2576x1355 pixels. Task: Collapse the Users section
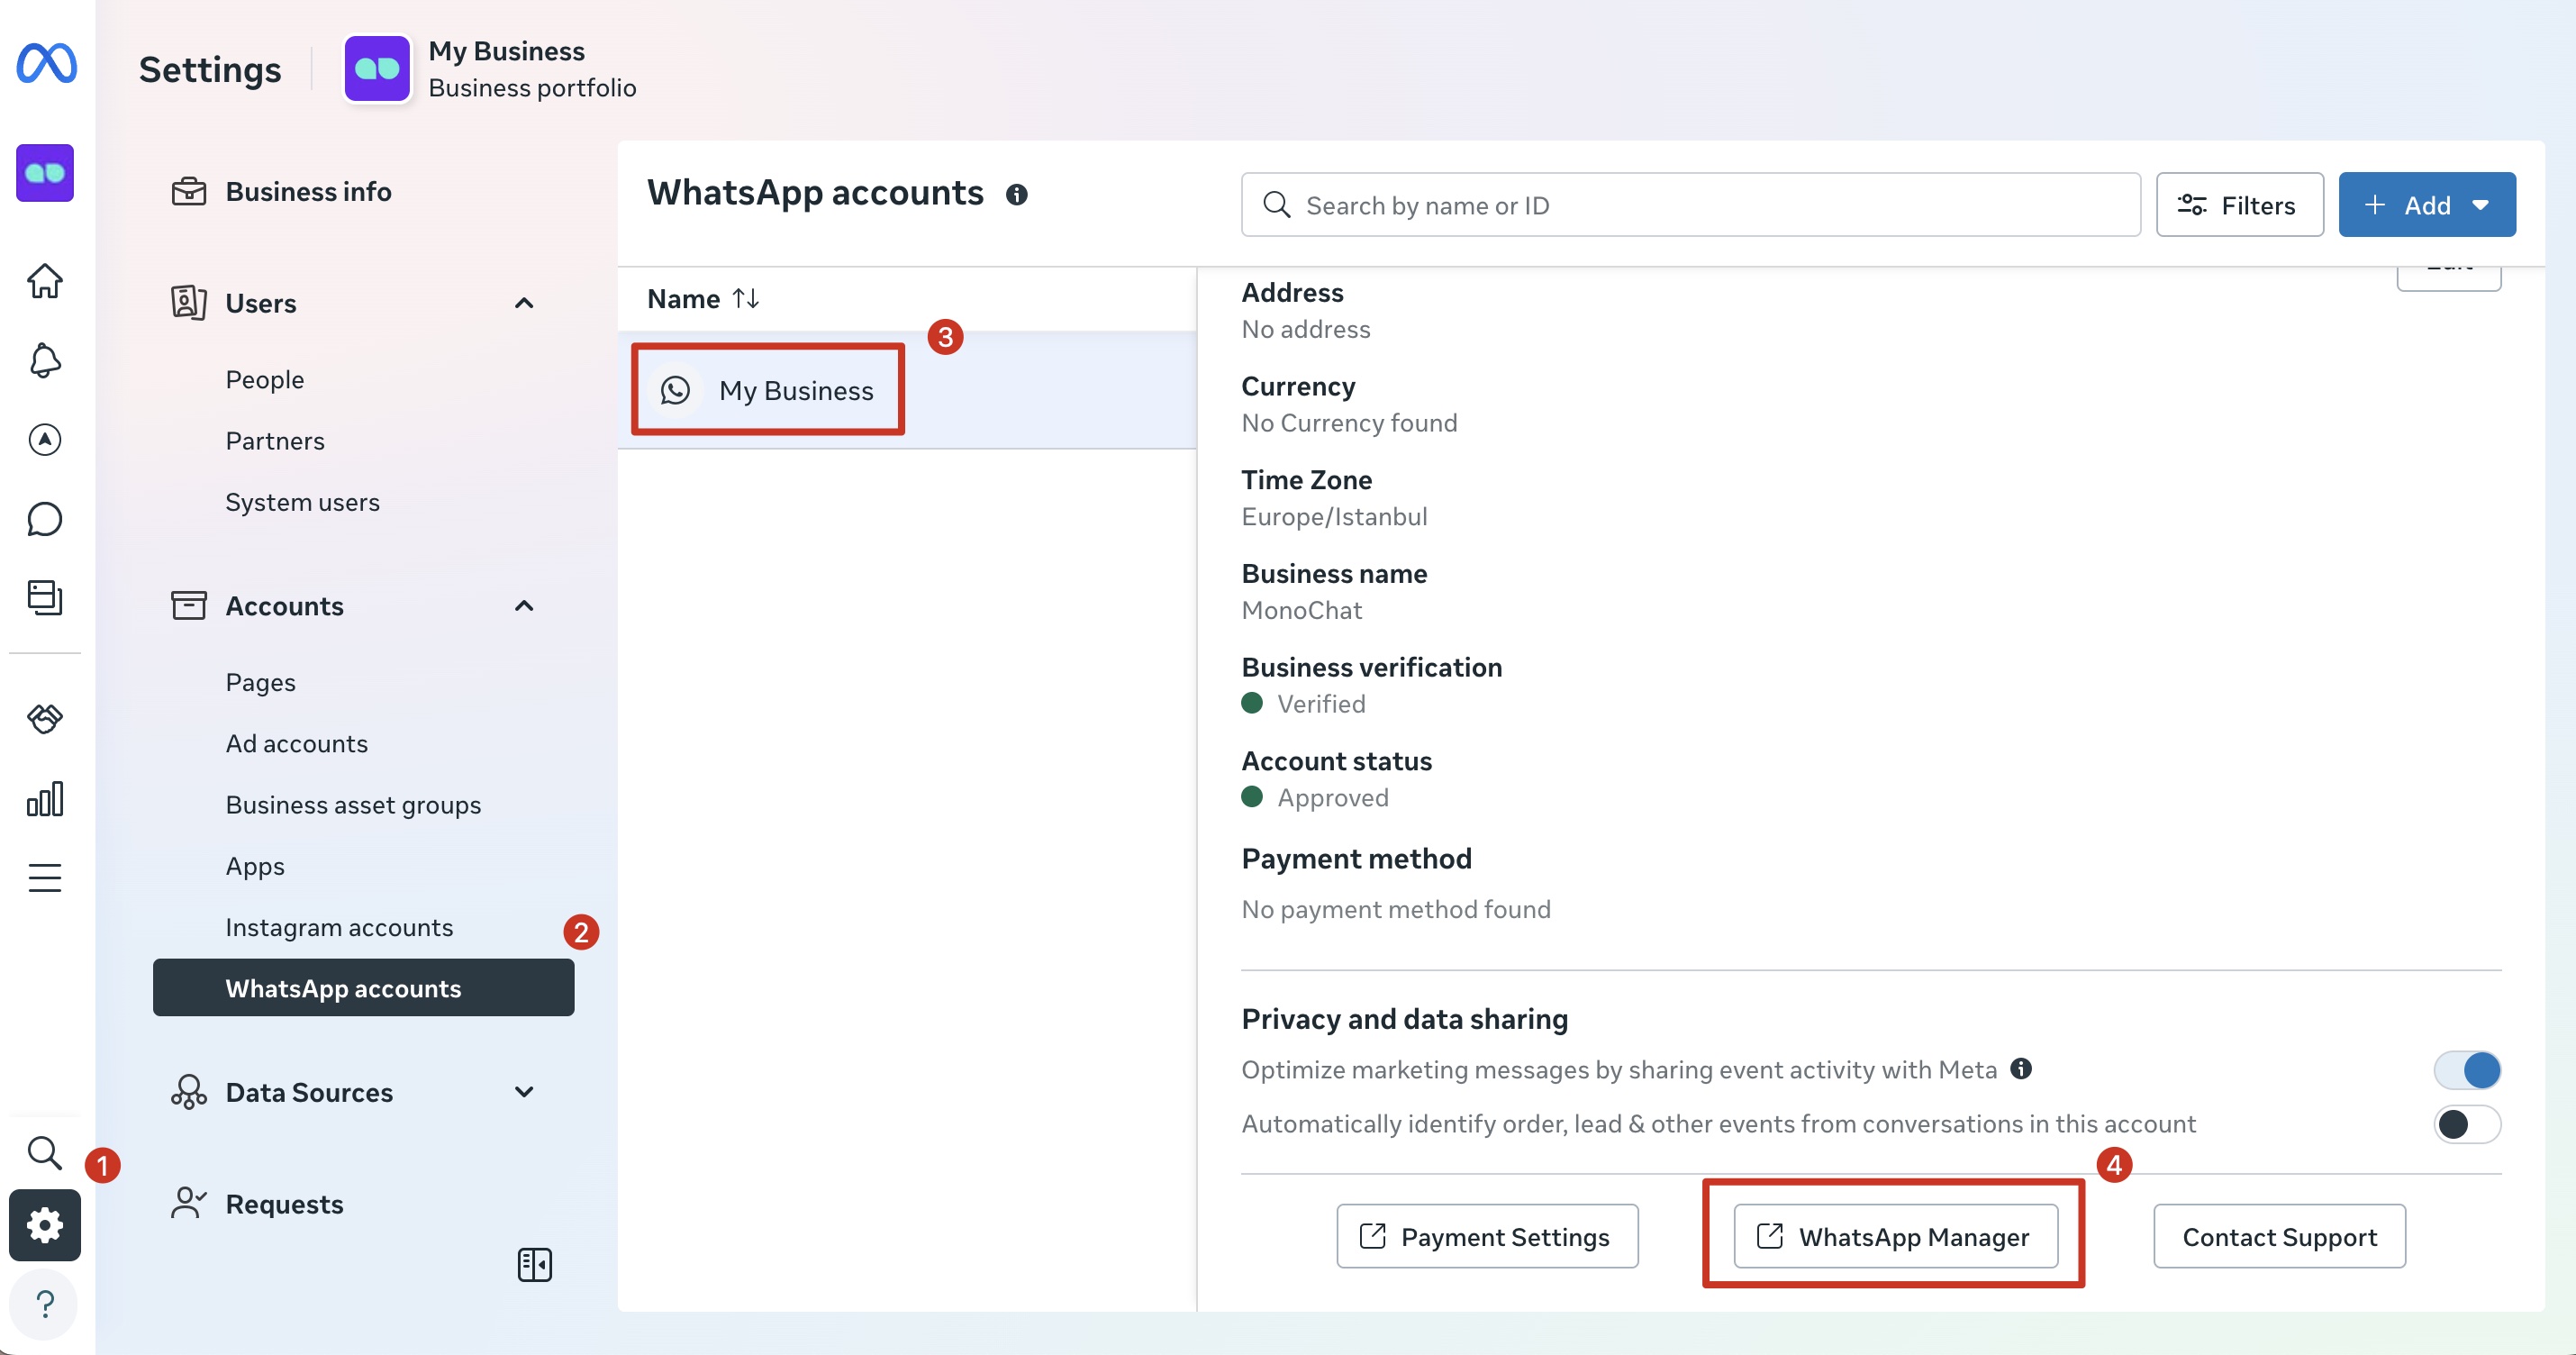point(524,303)
